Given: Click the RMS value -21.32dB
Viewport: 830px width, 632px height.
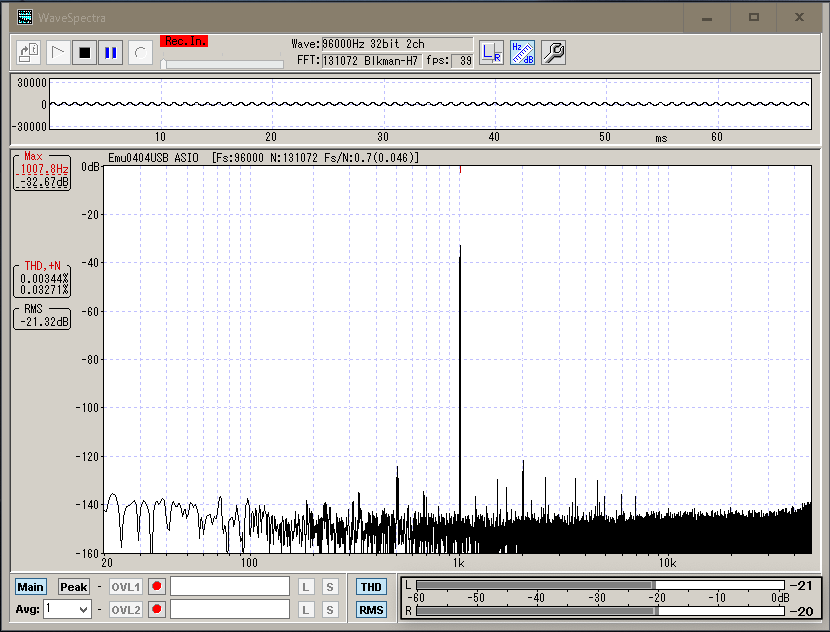Looking at the screenshot, I should click(x=44, y=321).
